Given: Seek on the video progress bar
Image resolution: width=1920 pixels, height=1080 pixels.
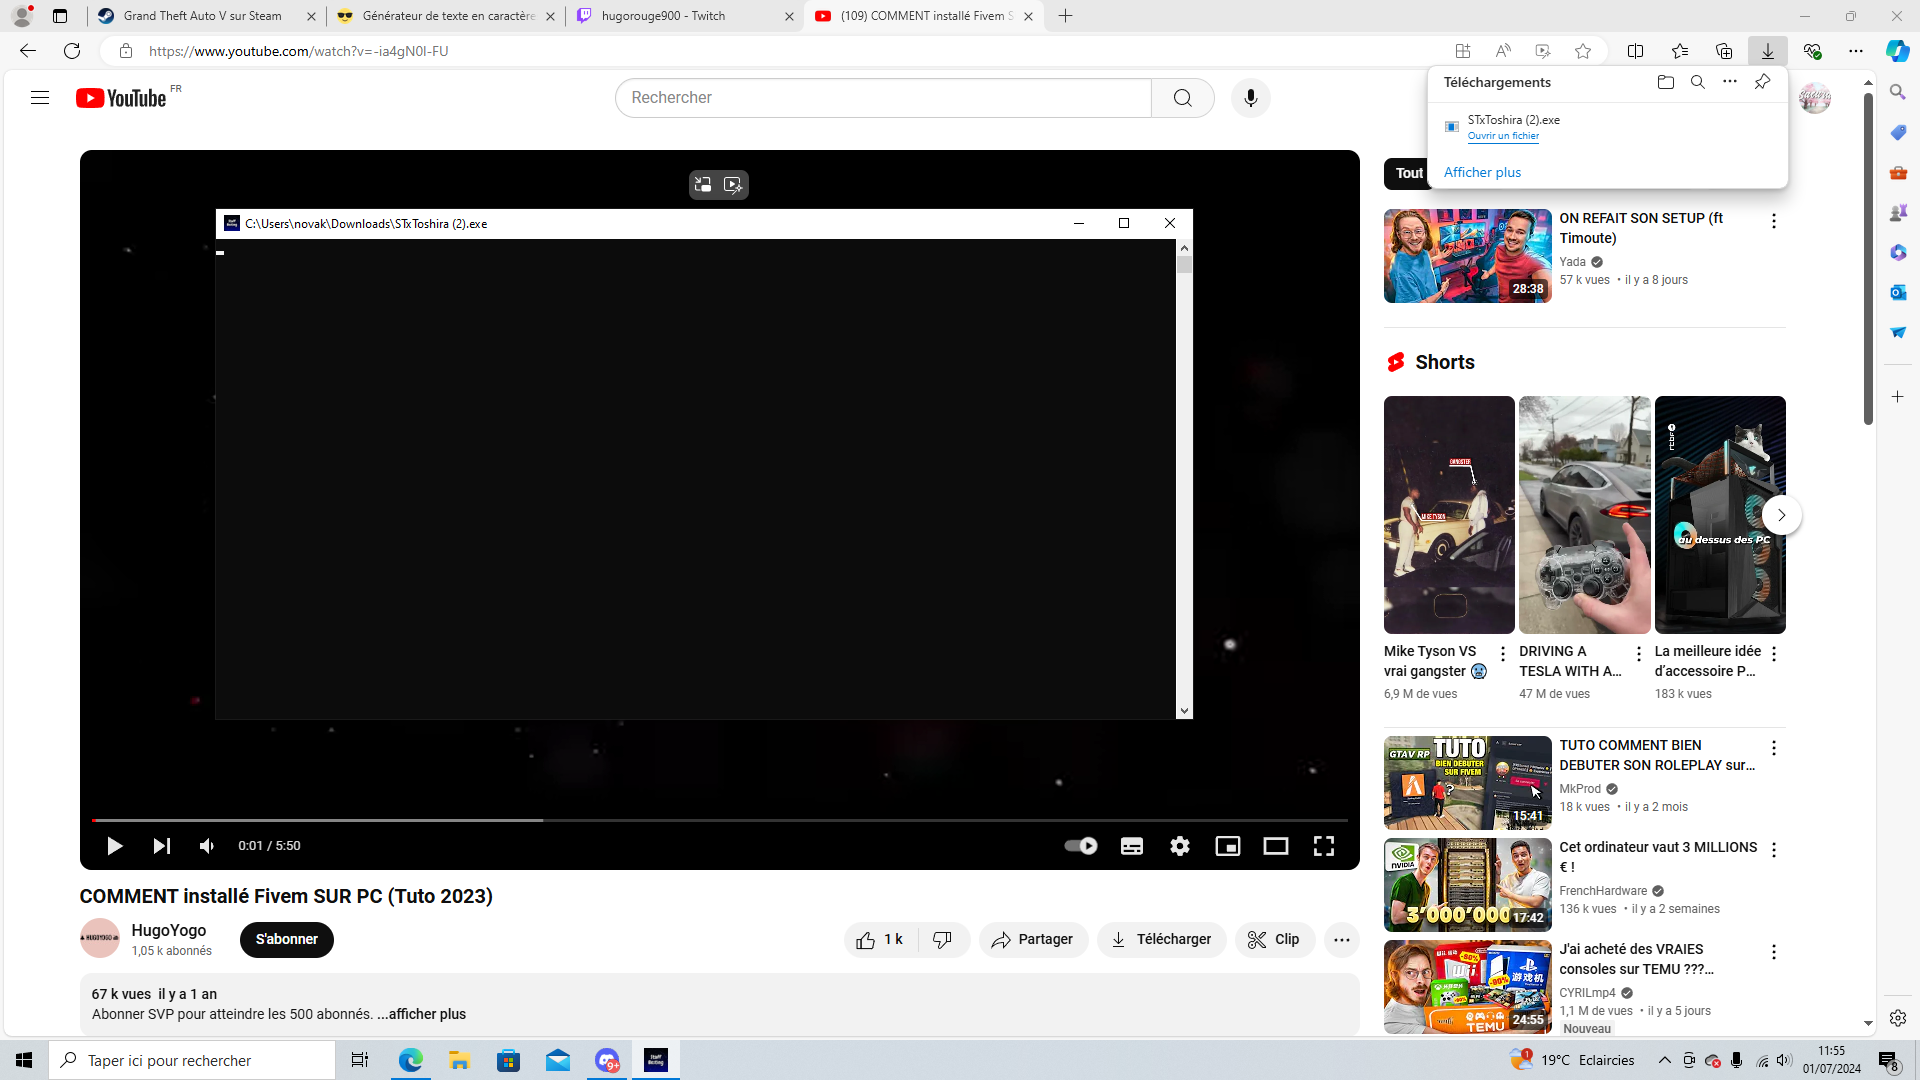Looking at the screenshot, I should coord(720,820).
